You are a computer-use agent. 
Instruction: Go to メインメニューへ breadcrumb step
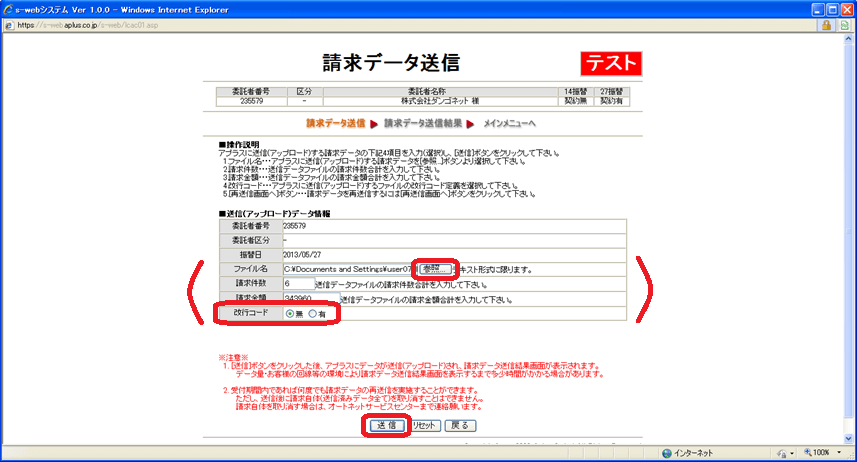(509, 123)
